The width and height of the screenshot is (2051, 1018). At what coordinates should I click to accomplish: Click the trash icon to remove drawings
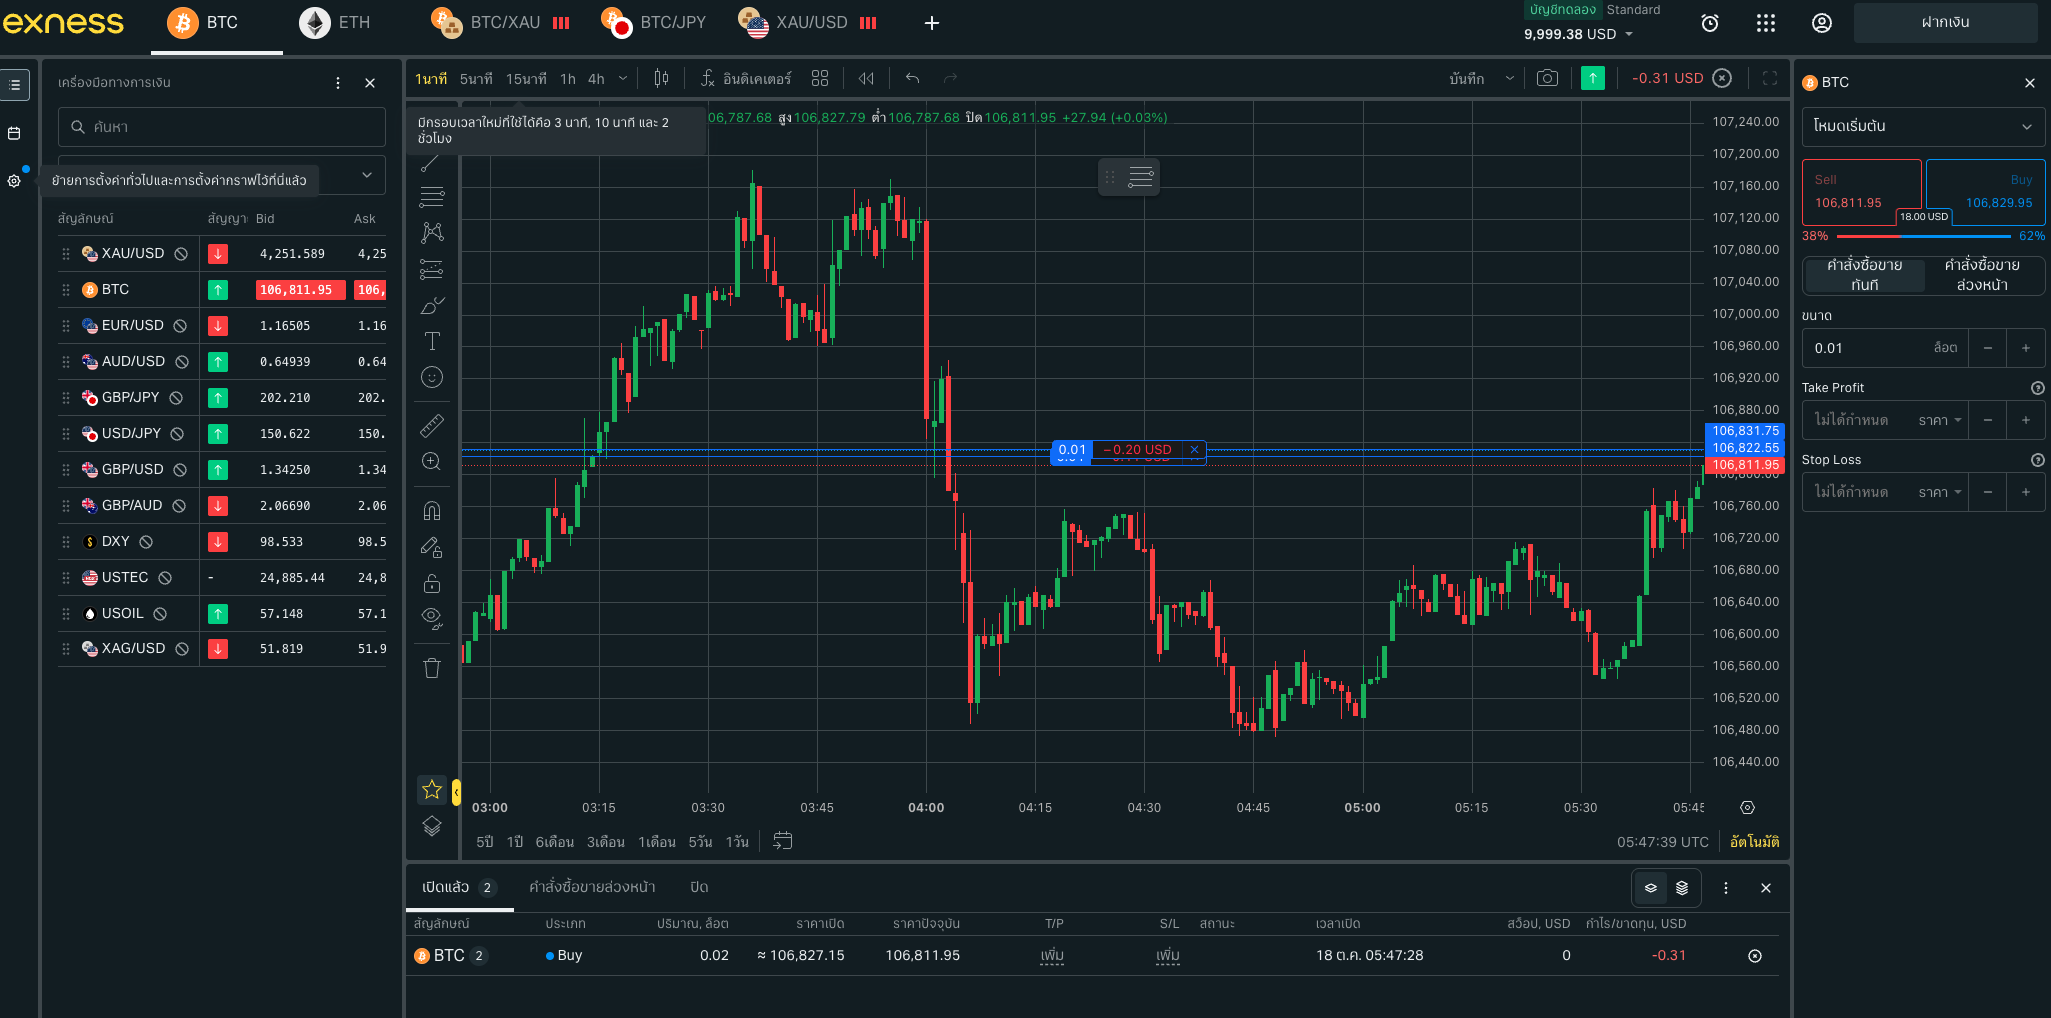pos(432,668)
